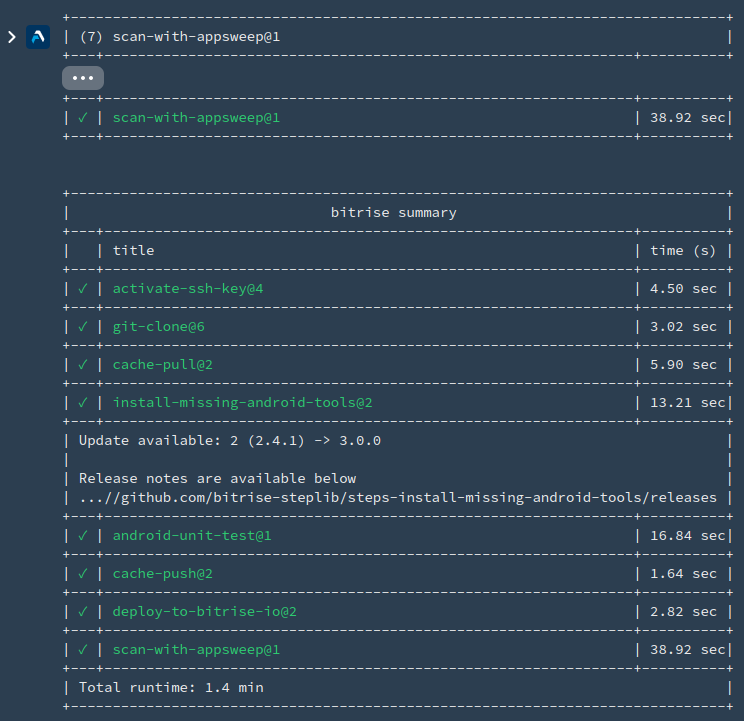Viewport: 744px width, 721px height.
Task: Select 'cache-pull@2' summary row
Action: coord(398,364)
